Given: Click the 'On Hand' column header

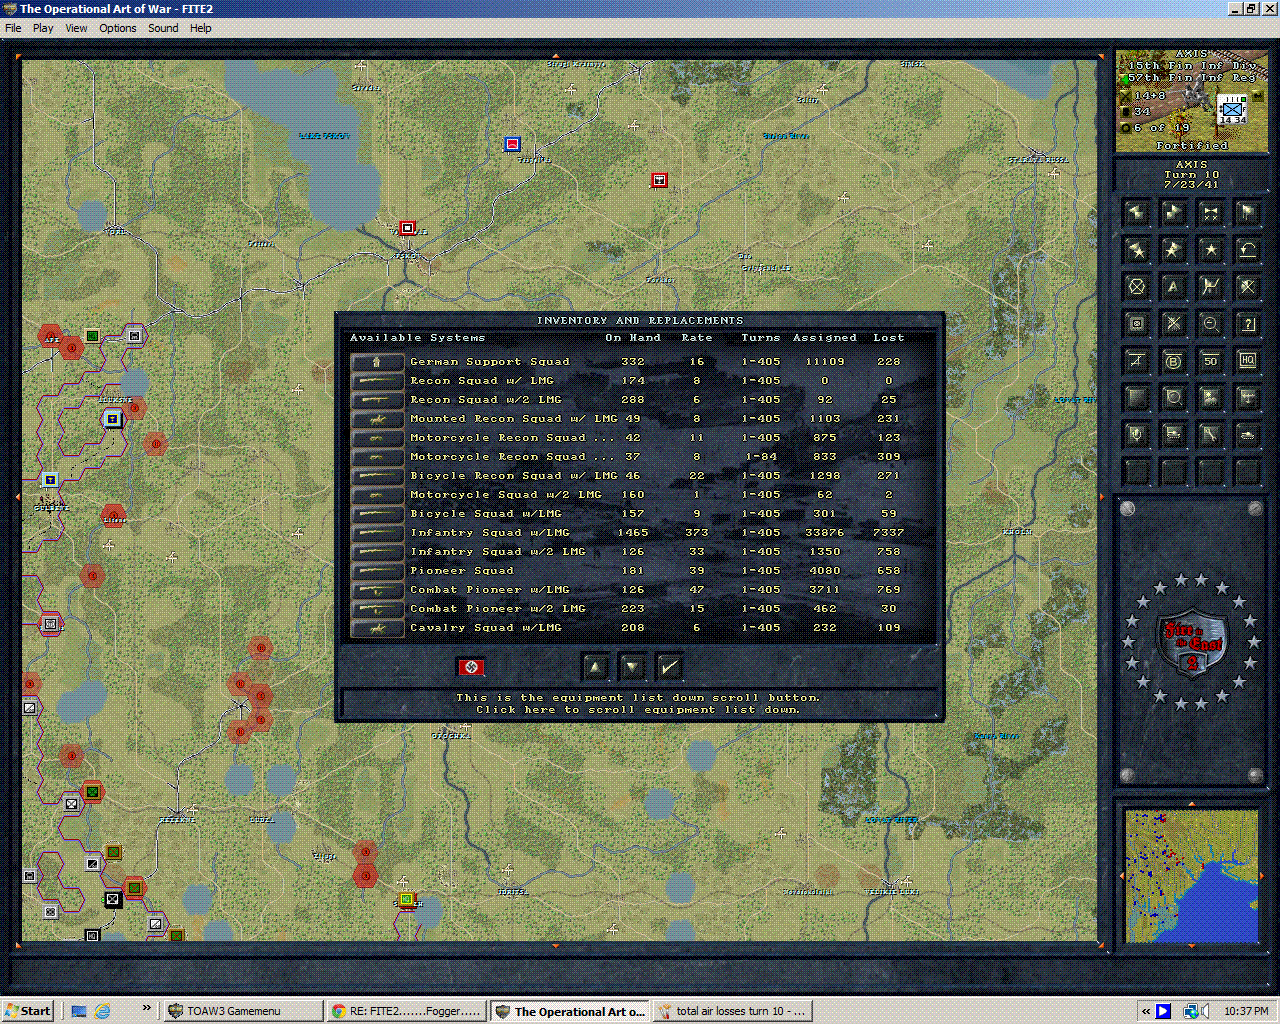Looking at the screenshot, I should pyautogui.click(x=632, y=338).
